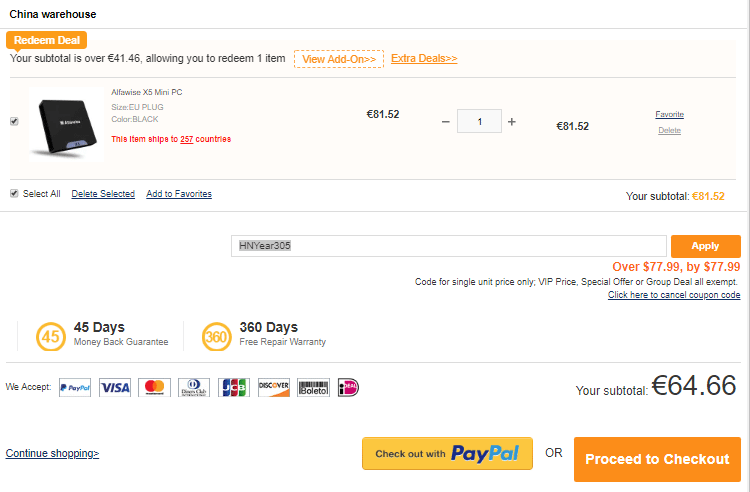Screen dimensions: 750x492
Task: Click the coupon code input field
Action: [x=449, y=246]
